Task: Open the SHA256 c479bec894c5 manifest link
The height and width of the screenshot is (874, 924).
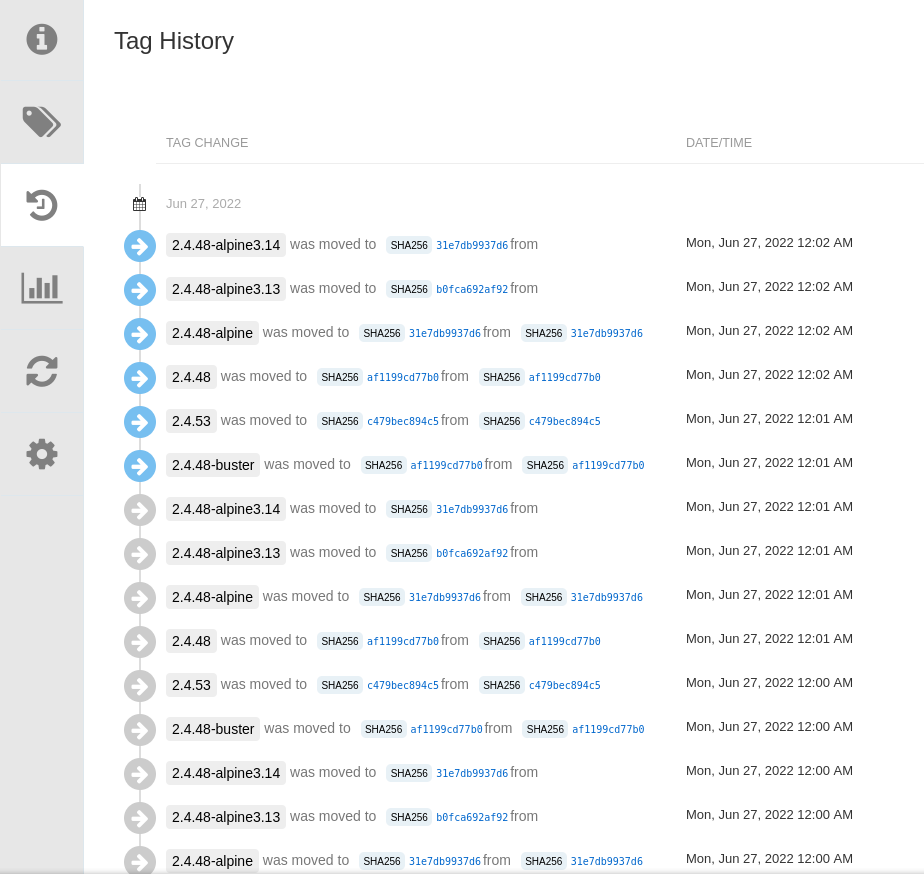Action: (x=404, y=421)
